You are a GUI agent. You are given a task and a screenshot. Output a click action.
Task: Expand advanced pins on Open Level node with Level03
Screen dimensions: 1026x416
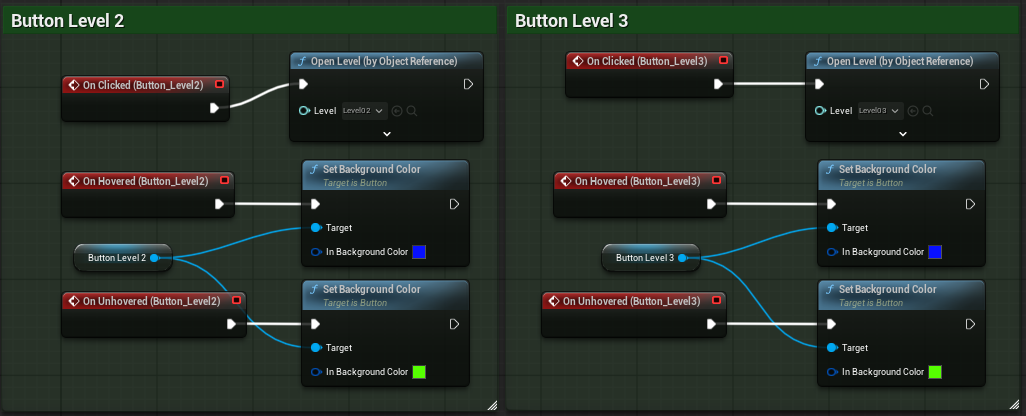903,133
